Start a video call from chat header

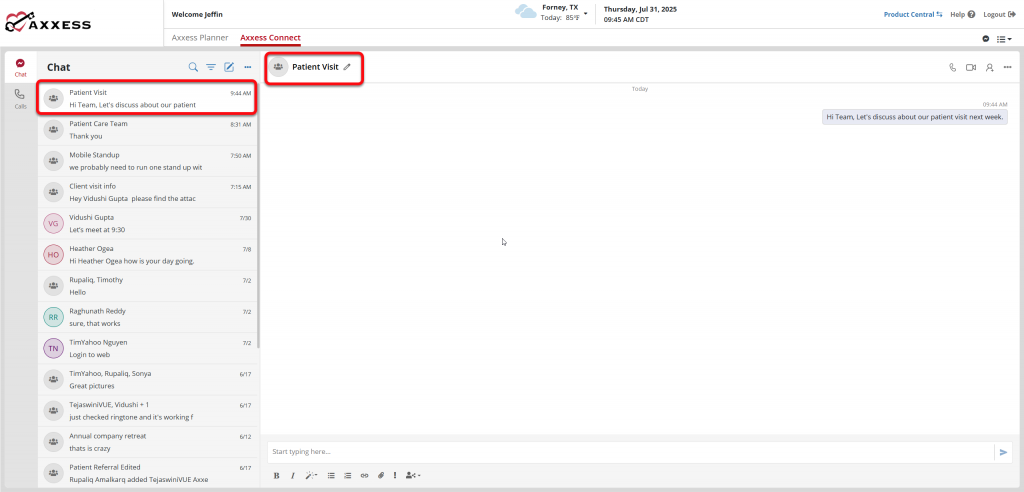click(x=970, y=67)
